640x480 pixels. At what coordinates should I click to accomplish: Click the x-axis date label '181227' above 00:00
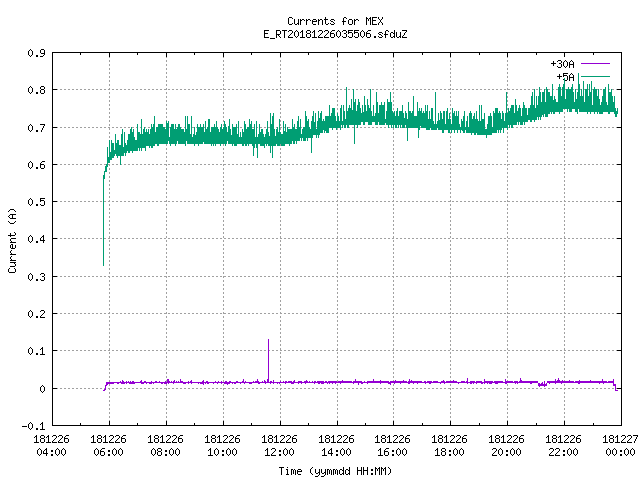tap(620, 439)
